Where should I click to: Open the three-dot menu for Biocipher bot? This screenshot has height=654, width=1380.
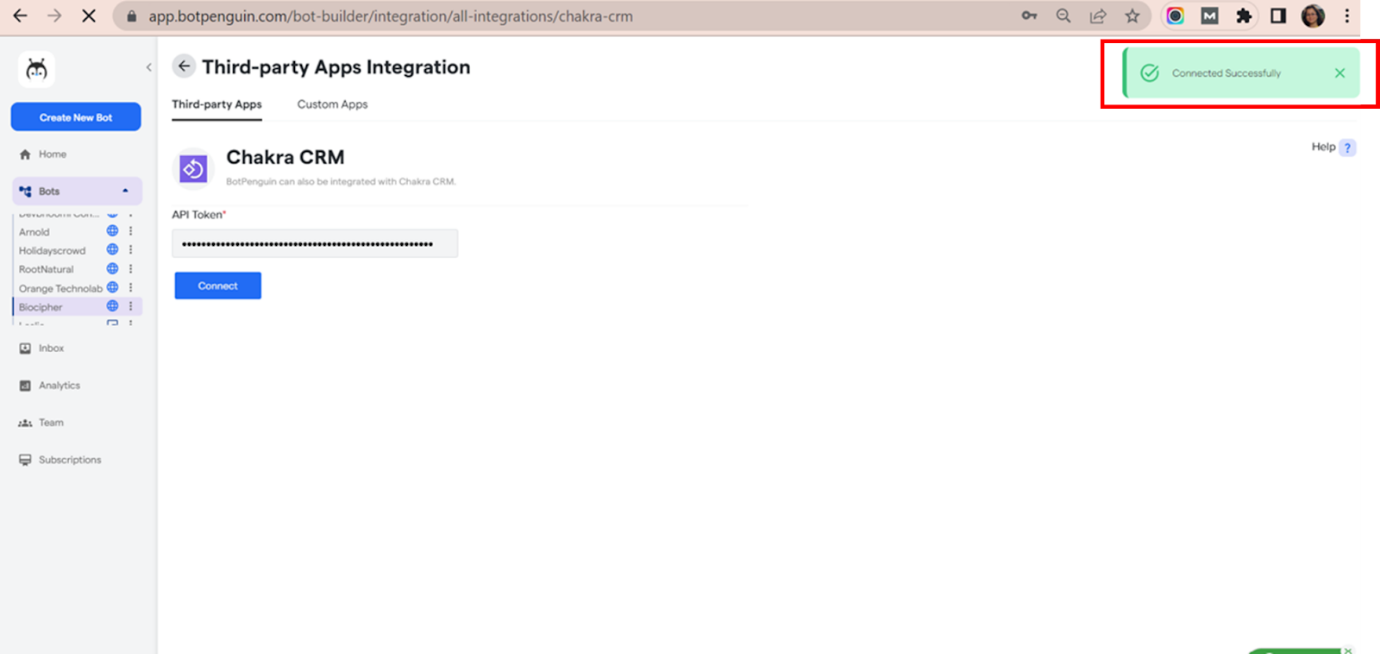click(130, 307)
